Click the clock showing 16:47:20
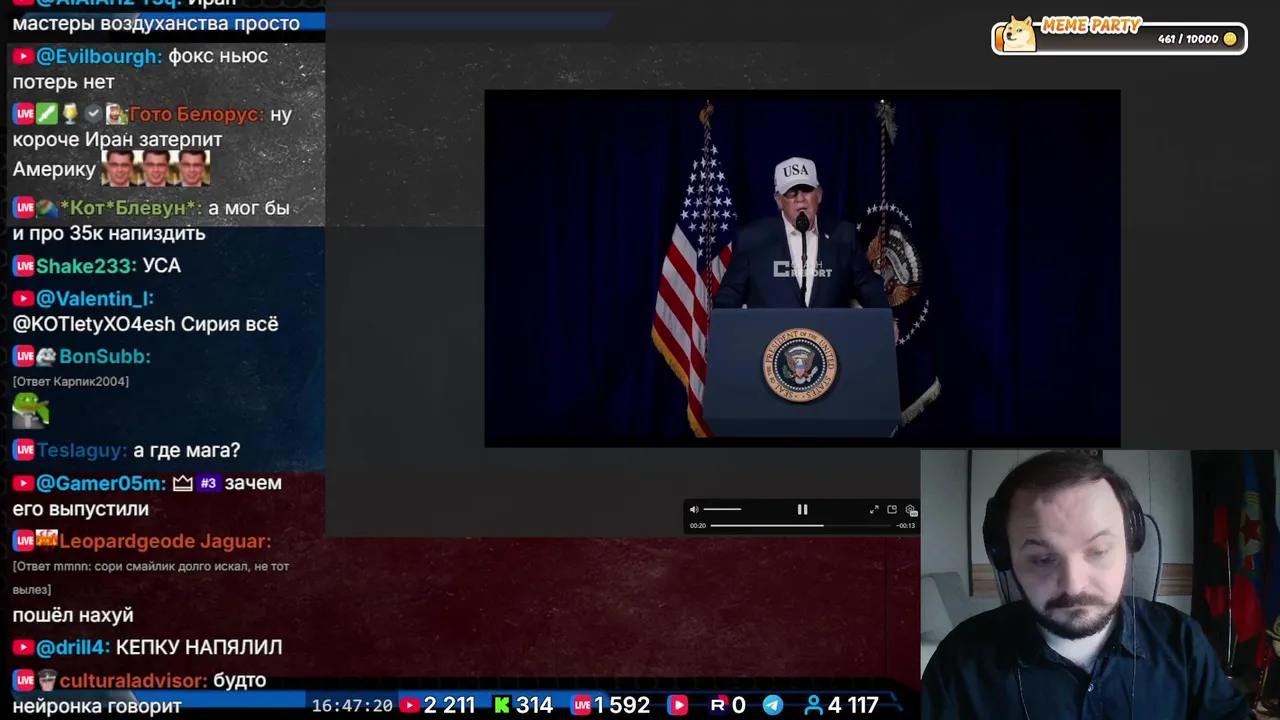 pos(352,705)
